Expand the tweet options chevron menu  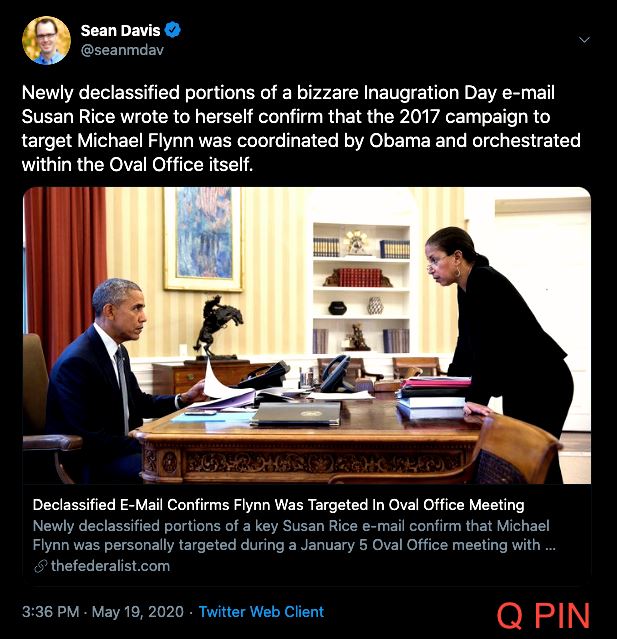(585, 40)
